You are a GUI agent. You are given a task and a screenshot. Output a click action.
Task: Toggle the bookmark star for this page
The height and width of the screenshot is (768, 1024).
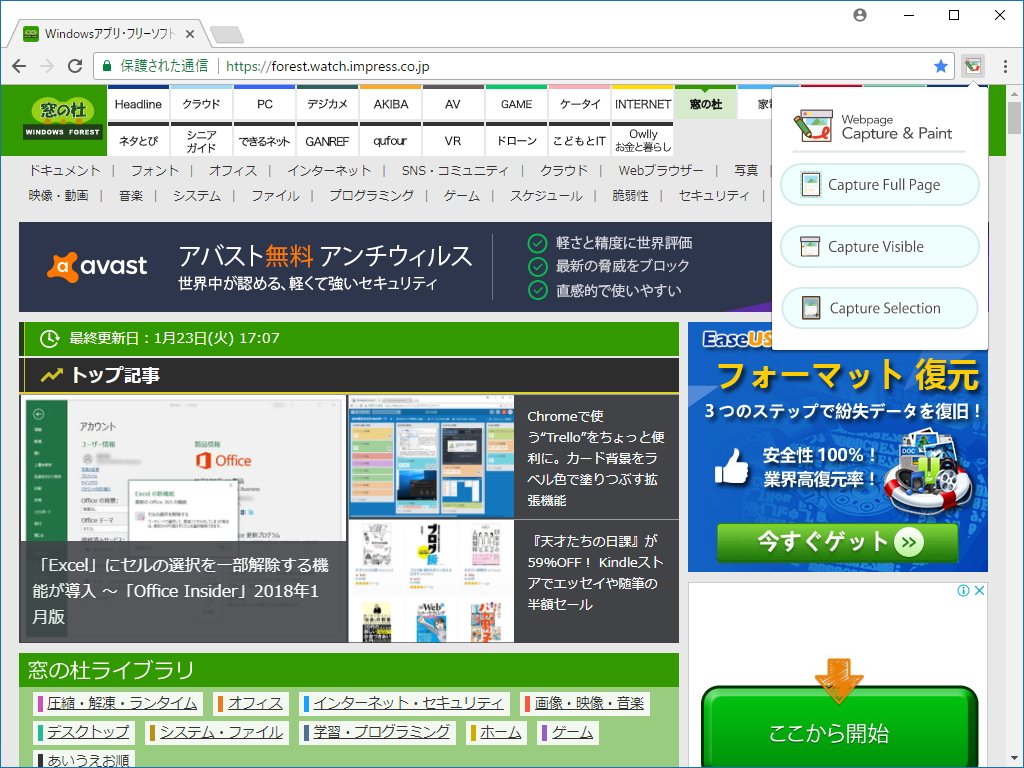940,64
